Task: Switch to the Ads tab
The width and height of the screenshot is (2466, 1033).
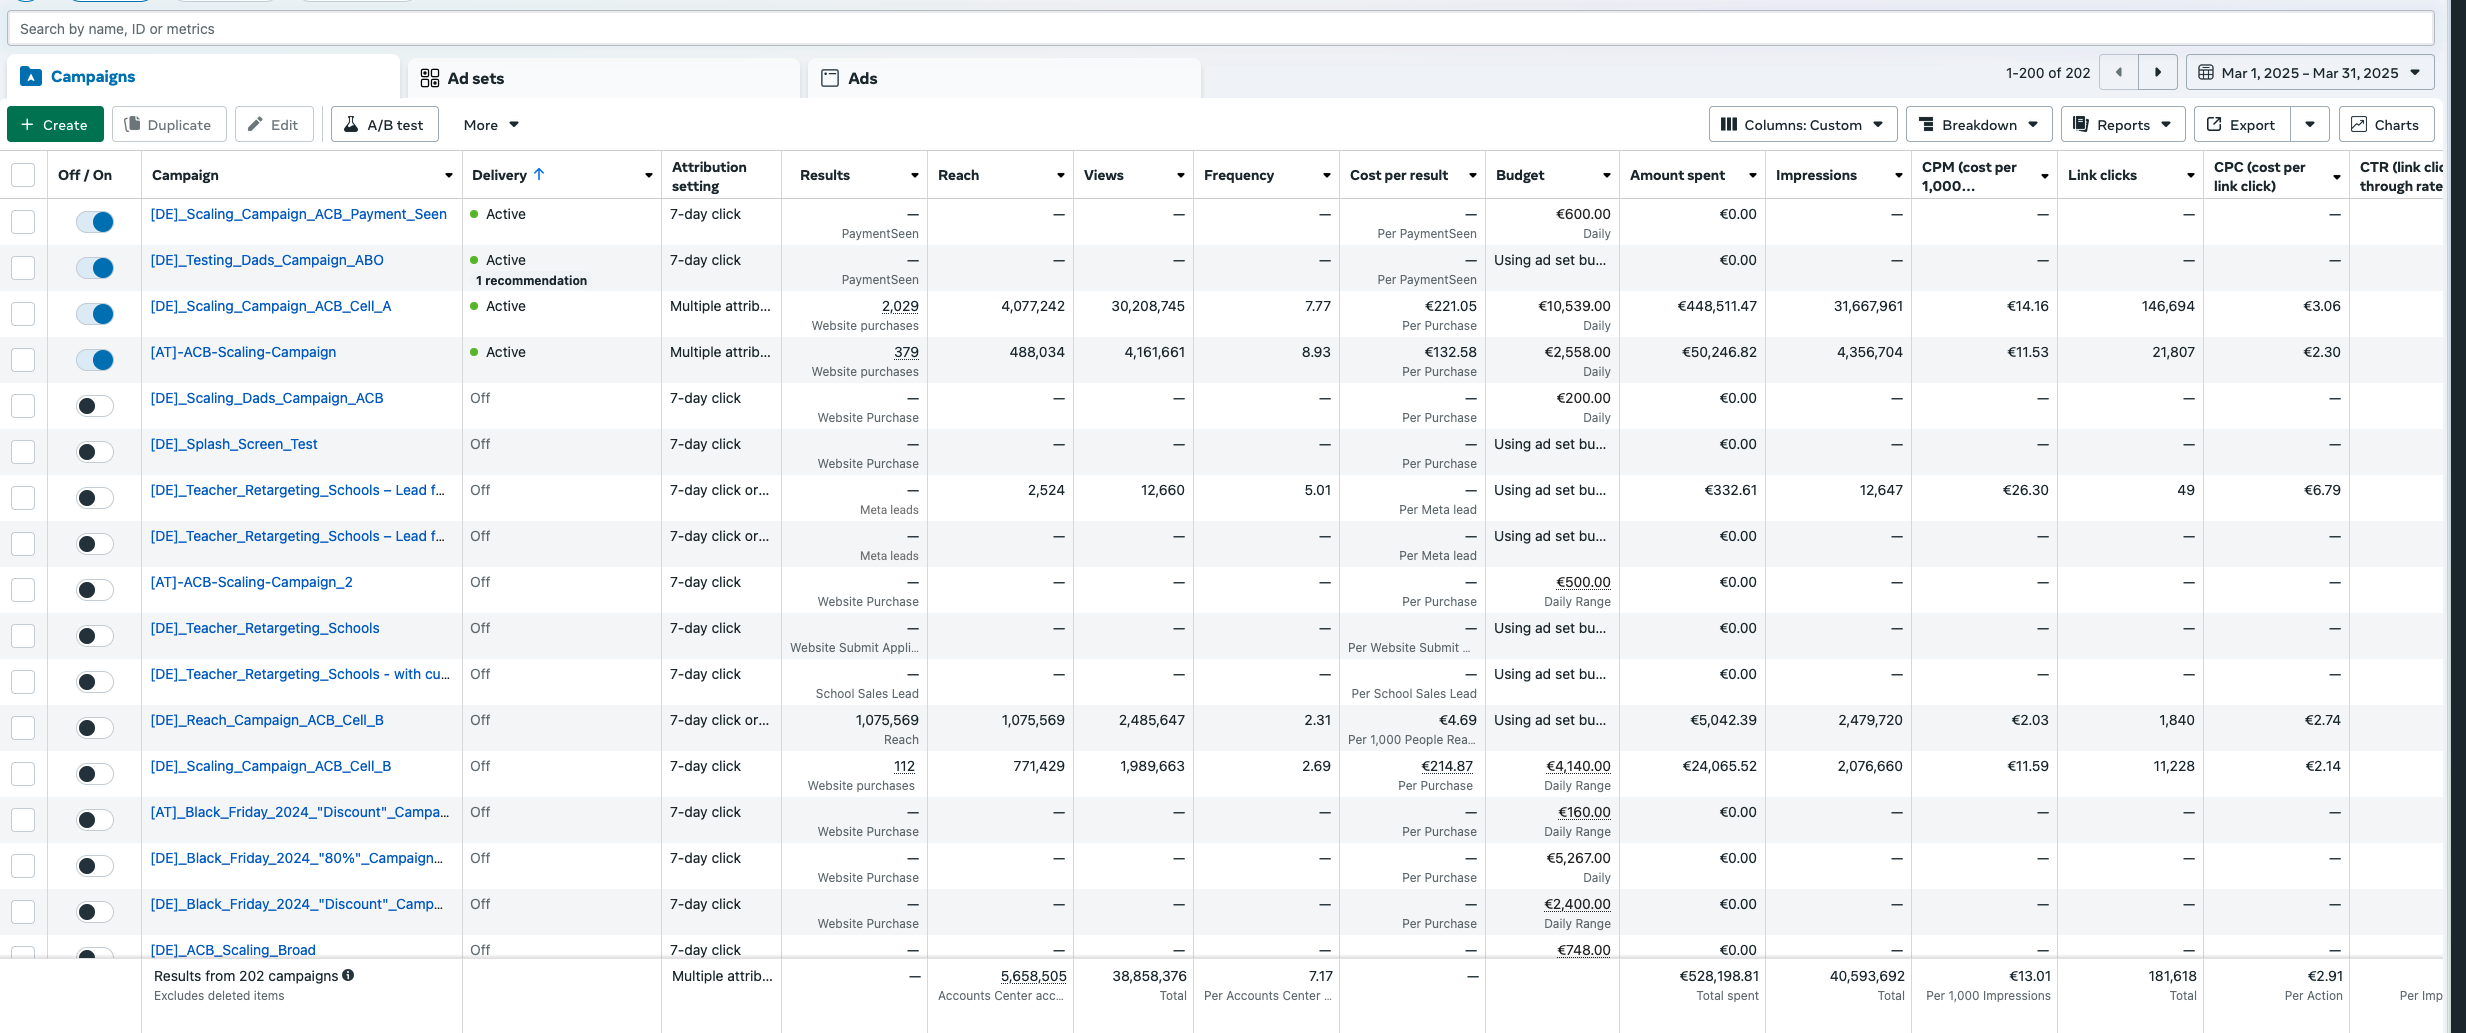Action: (1004, 78)
